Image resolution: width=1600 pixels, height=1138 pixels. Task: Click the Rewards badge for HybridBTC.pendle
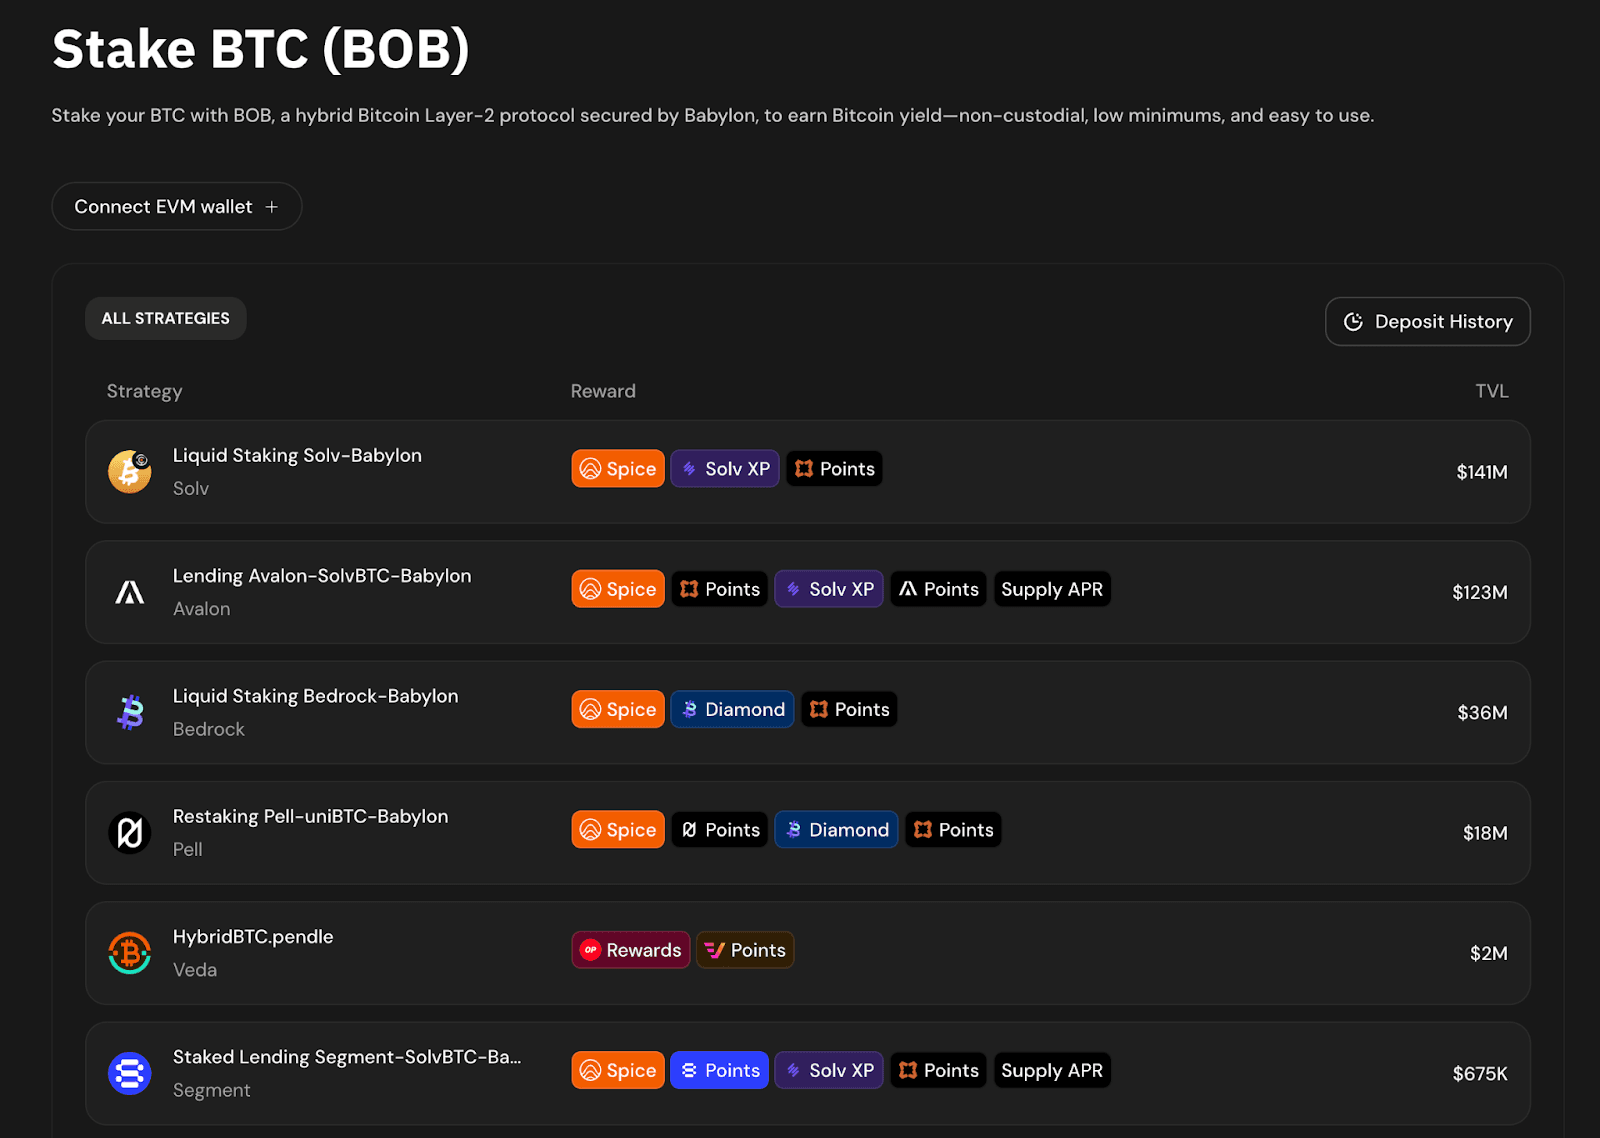click(x=630, y=950)
